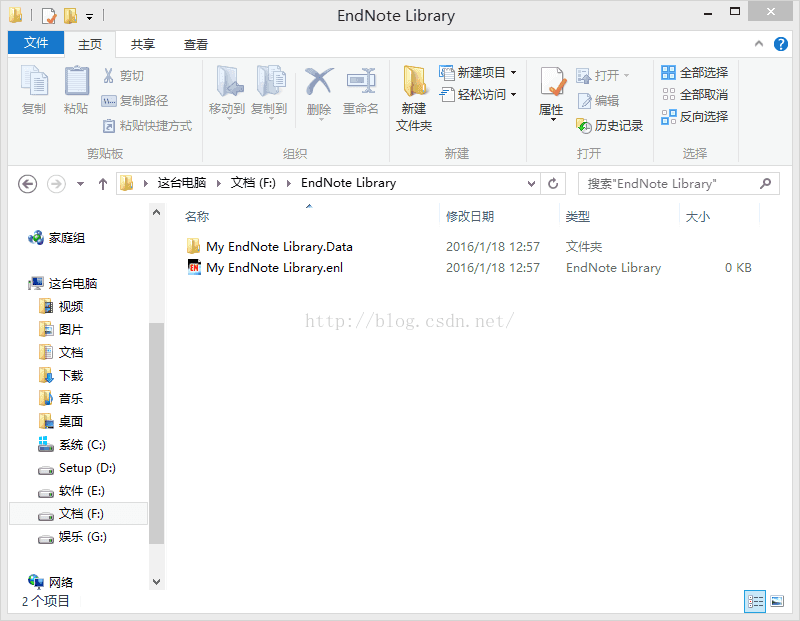This screenshot has height=621, width=800.
Task: Expand the Open (打开) dropdown arrow
Action: (627, 76)
